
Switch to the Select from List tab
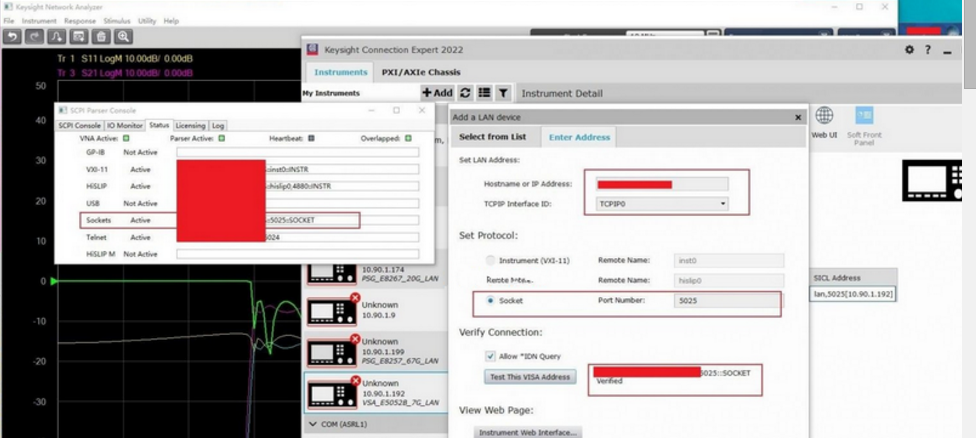click(492, 137)
